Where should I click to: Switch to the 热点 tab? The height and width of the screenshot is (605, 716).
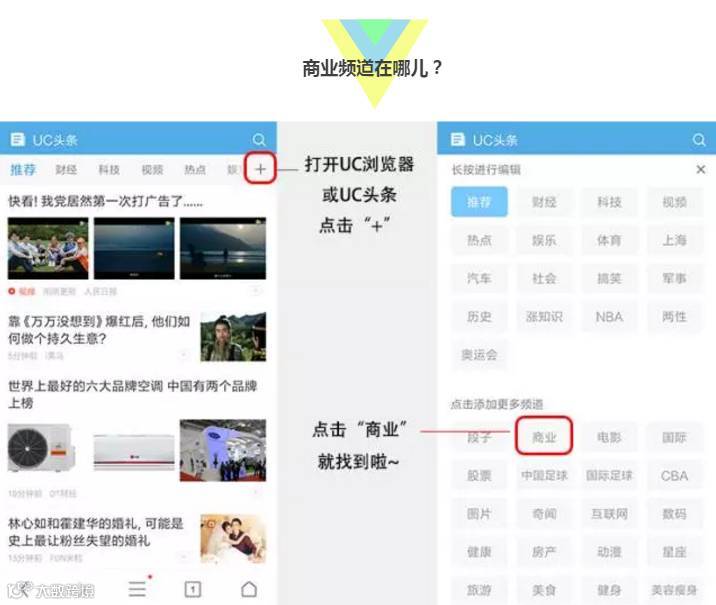(195, 170)
